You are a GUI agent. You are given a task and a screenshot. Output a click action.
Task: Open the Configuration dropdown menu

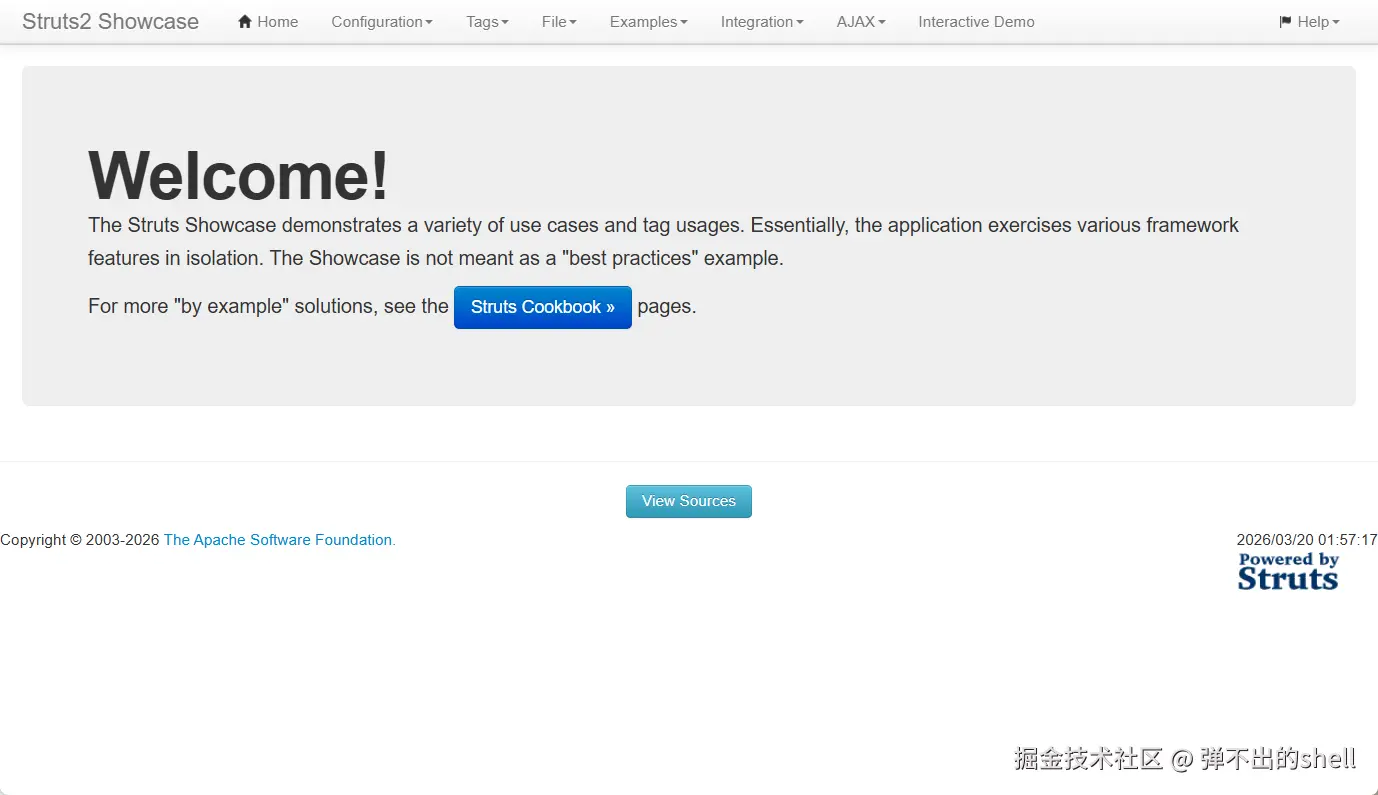[x=382, y=22]
